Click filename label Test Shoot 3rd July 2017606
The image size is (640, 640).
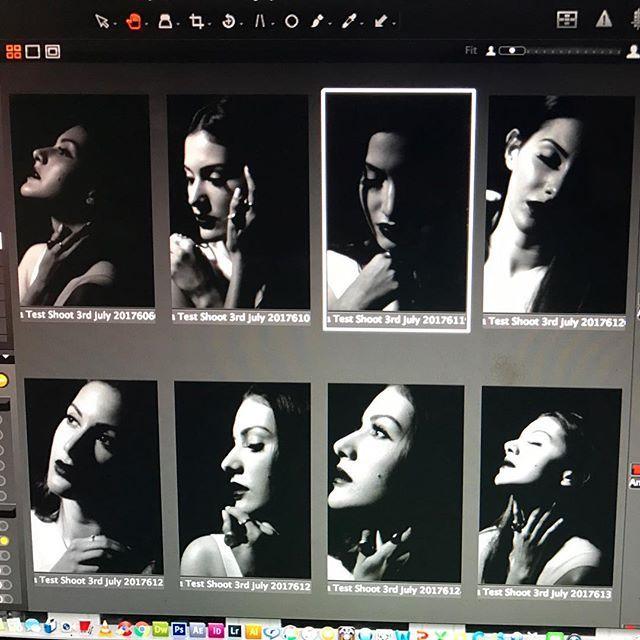[x=88, y=316]
